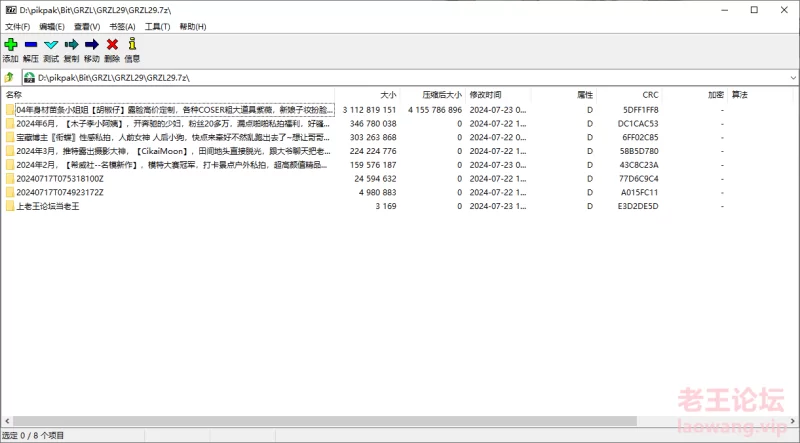Sort by the 大小 column header
Image resolution: width=800 pixels, height=443 pixels.
coord(367,95)
